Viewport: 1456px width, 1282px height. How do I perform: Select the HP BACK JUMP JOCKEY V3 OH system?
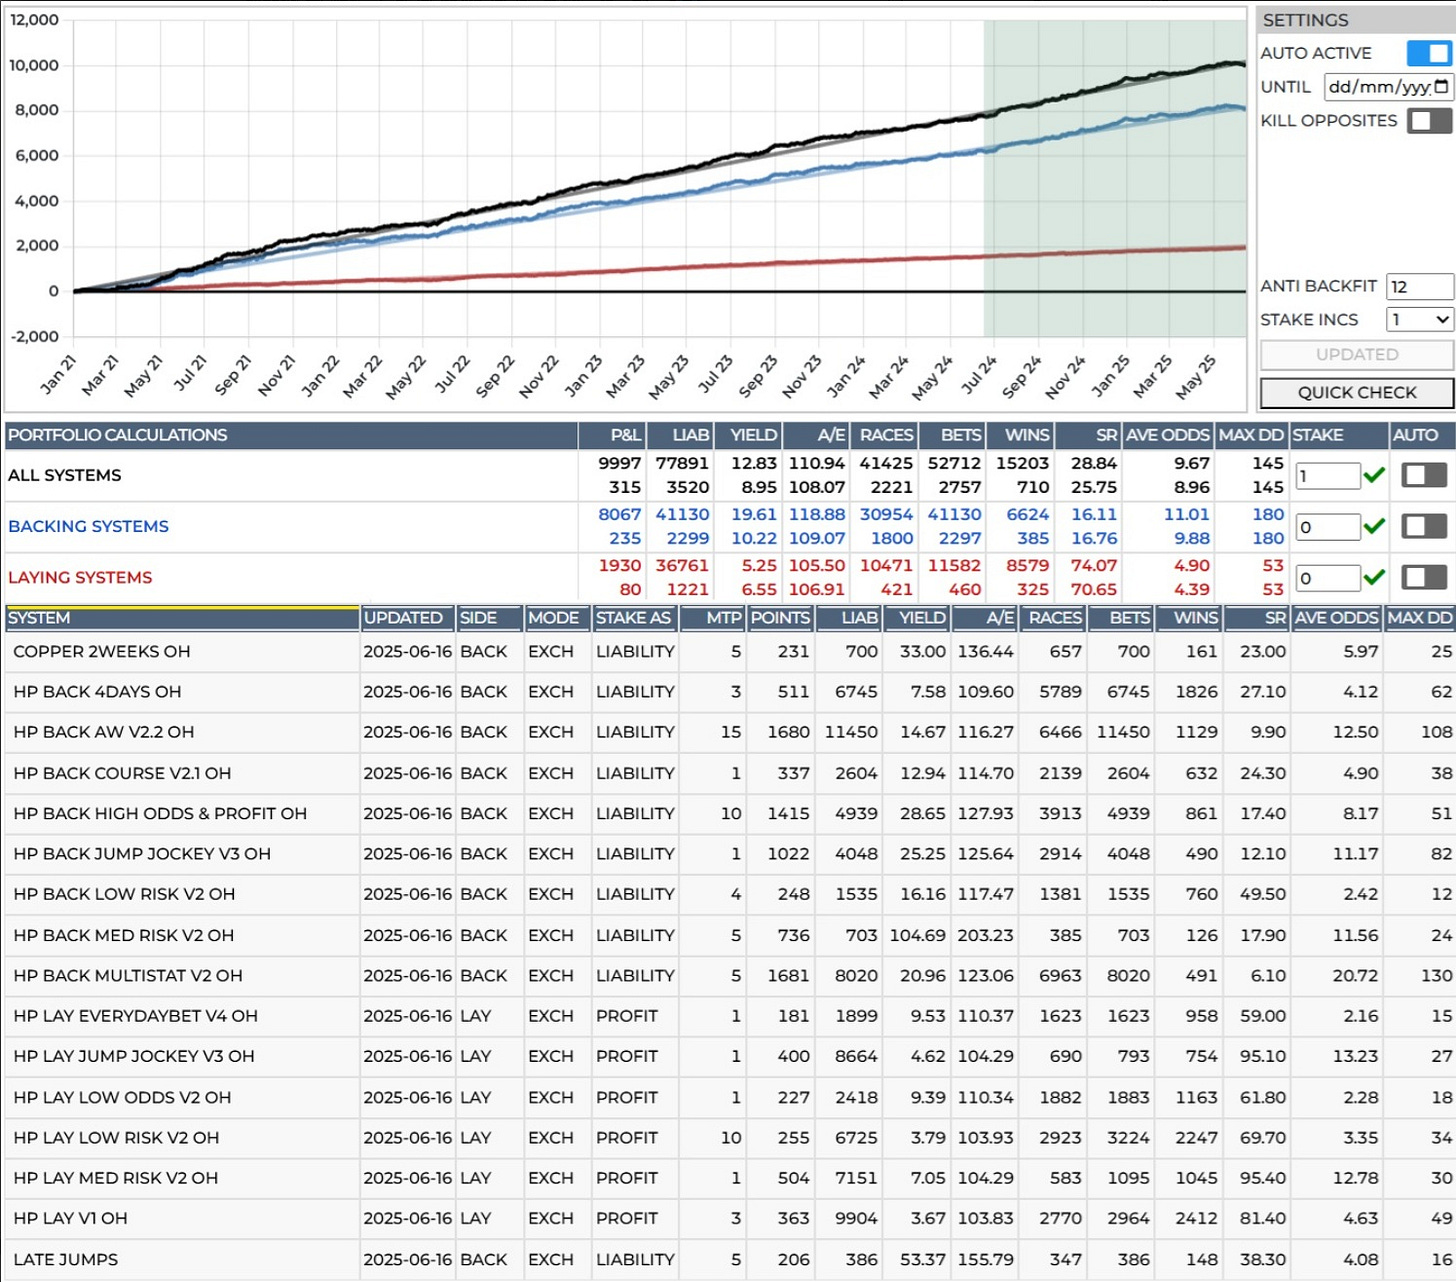(142, 854)
